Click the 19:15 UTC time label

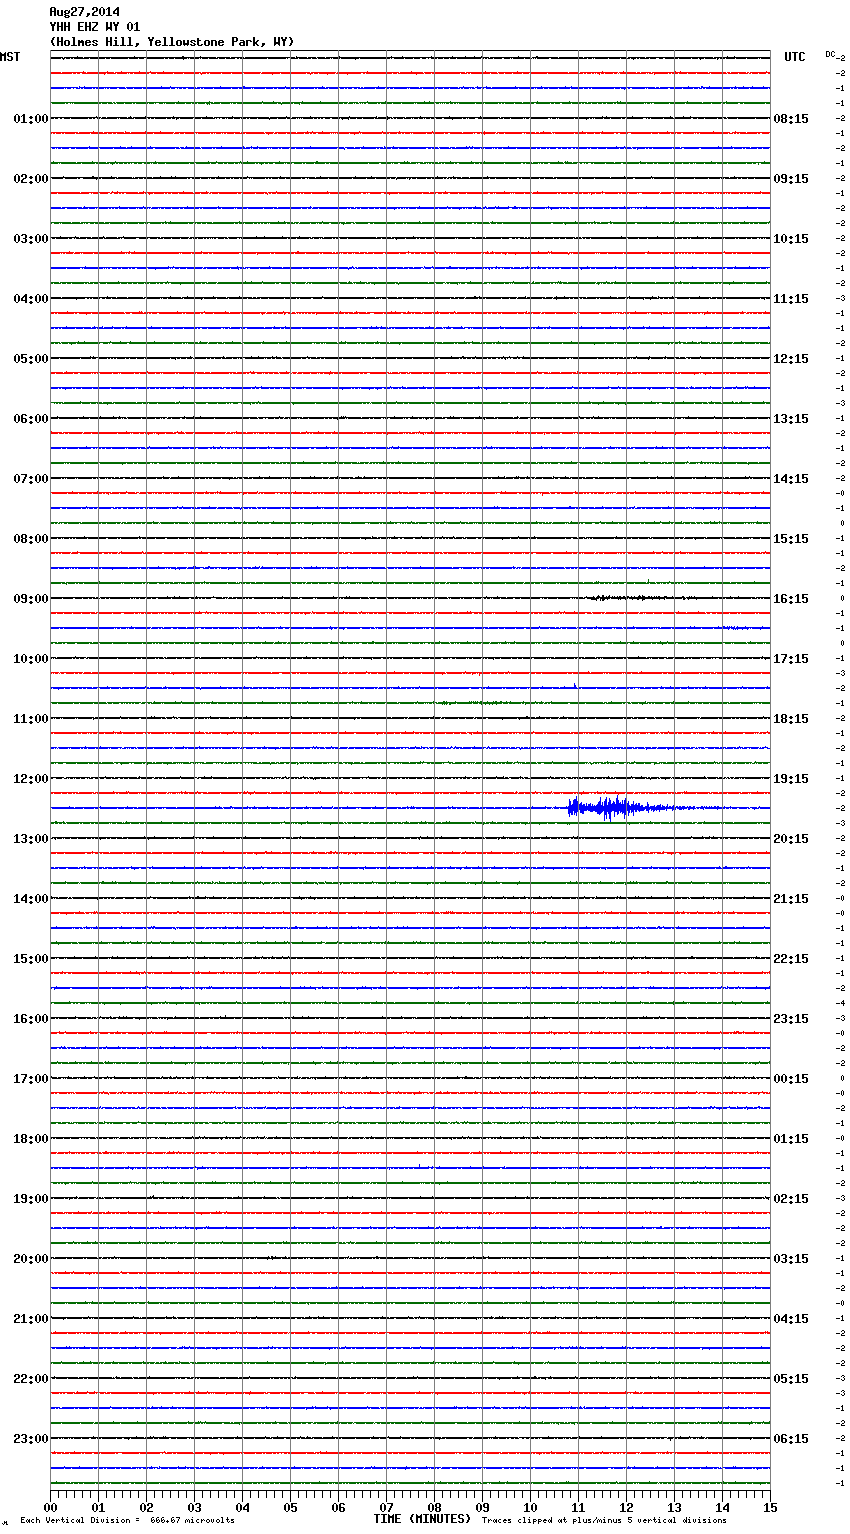[x=791, y=779]
